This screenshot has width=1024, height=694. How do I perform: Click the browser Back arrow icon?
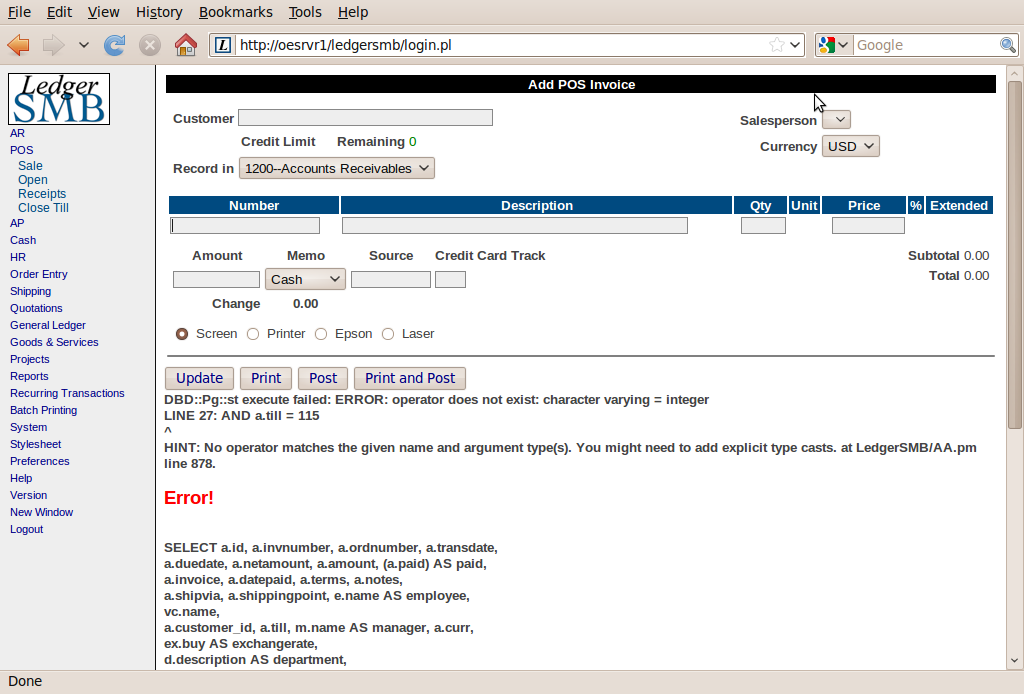coord(18,45)
